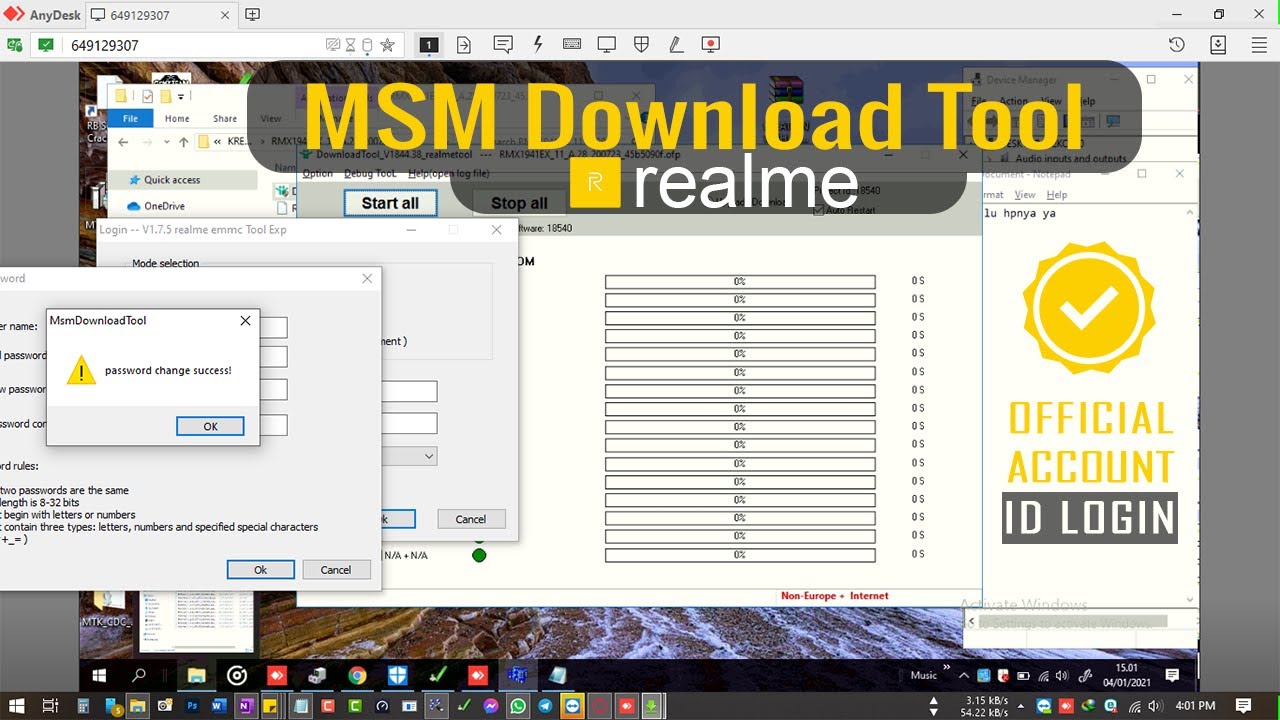Click remote clock showing 15.01

1127,675
